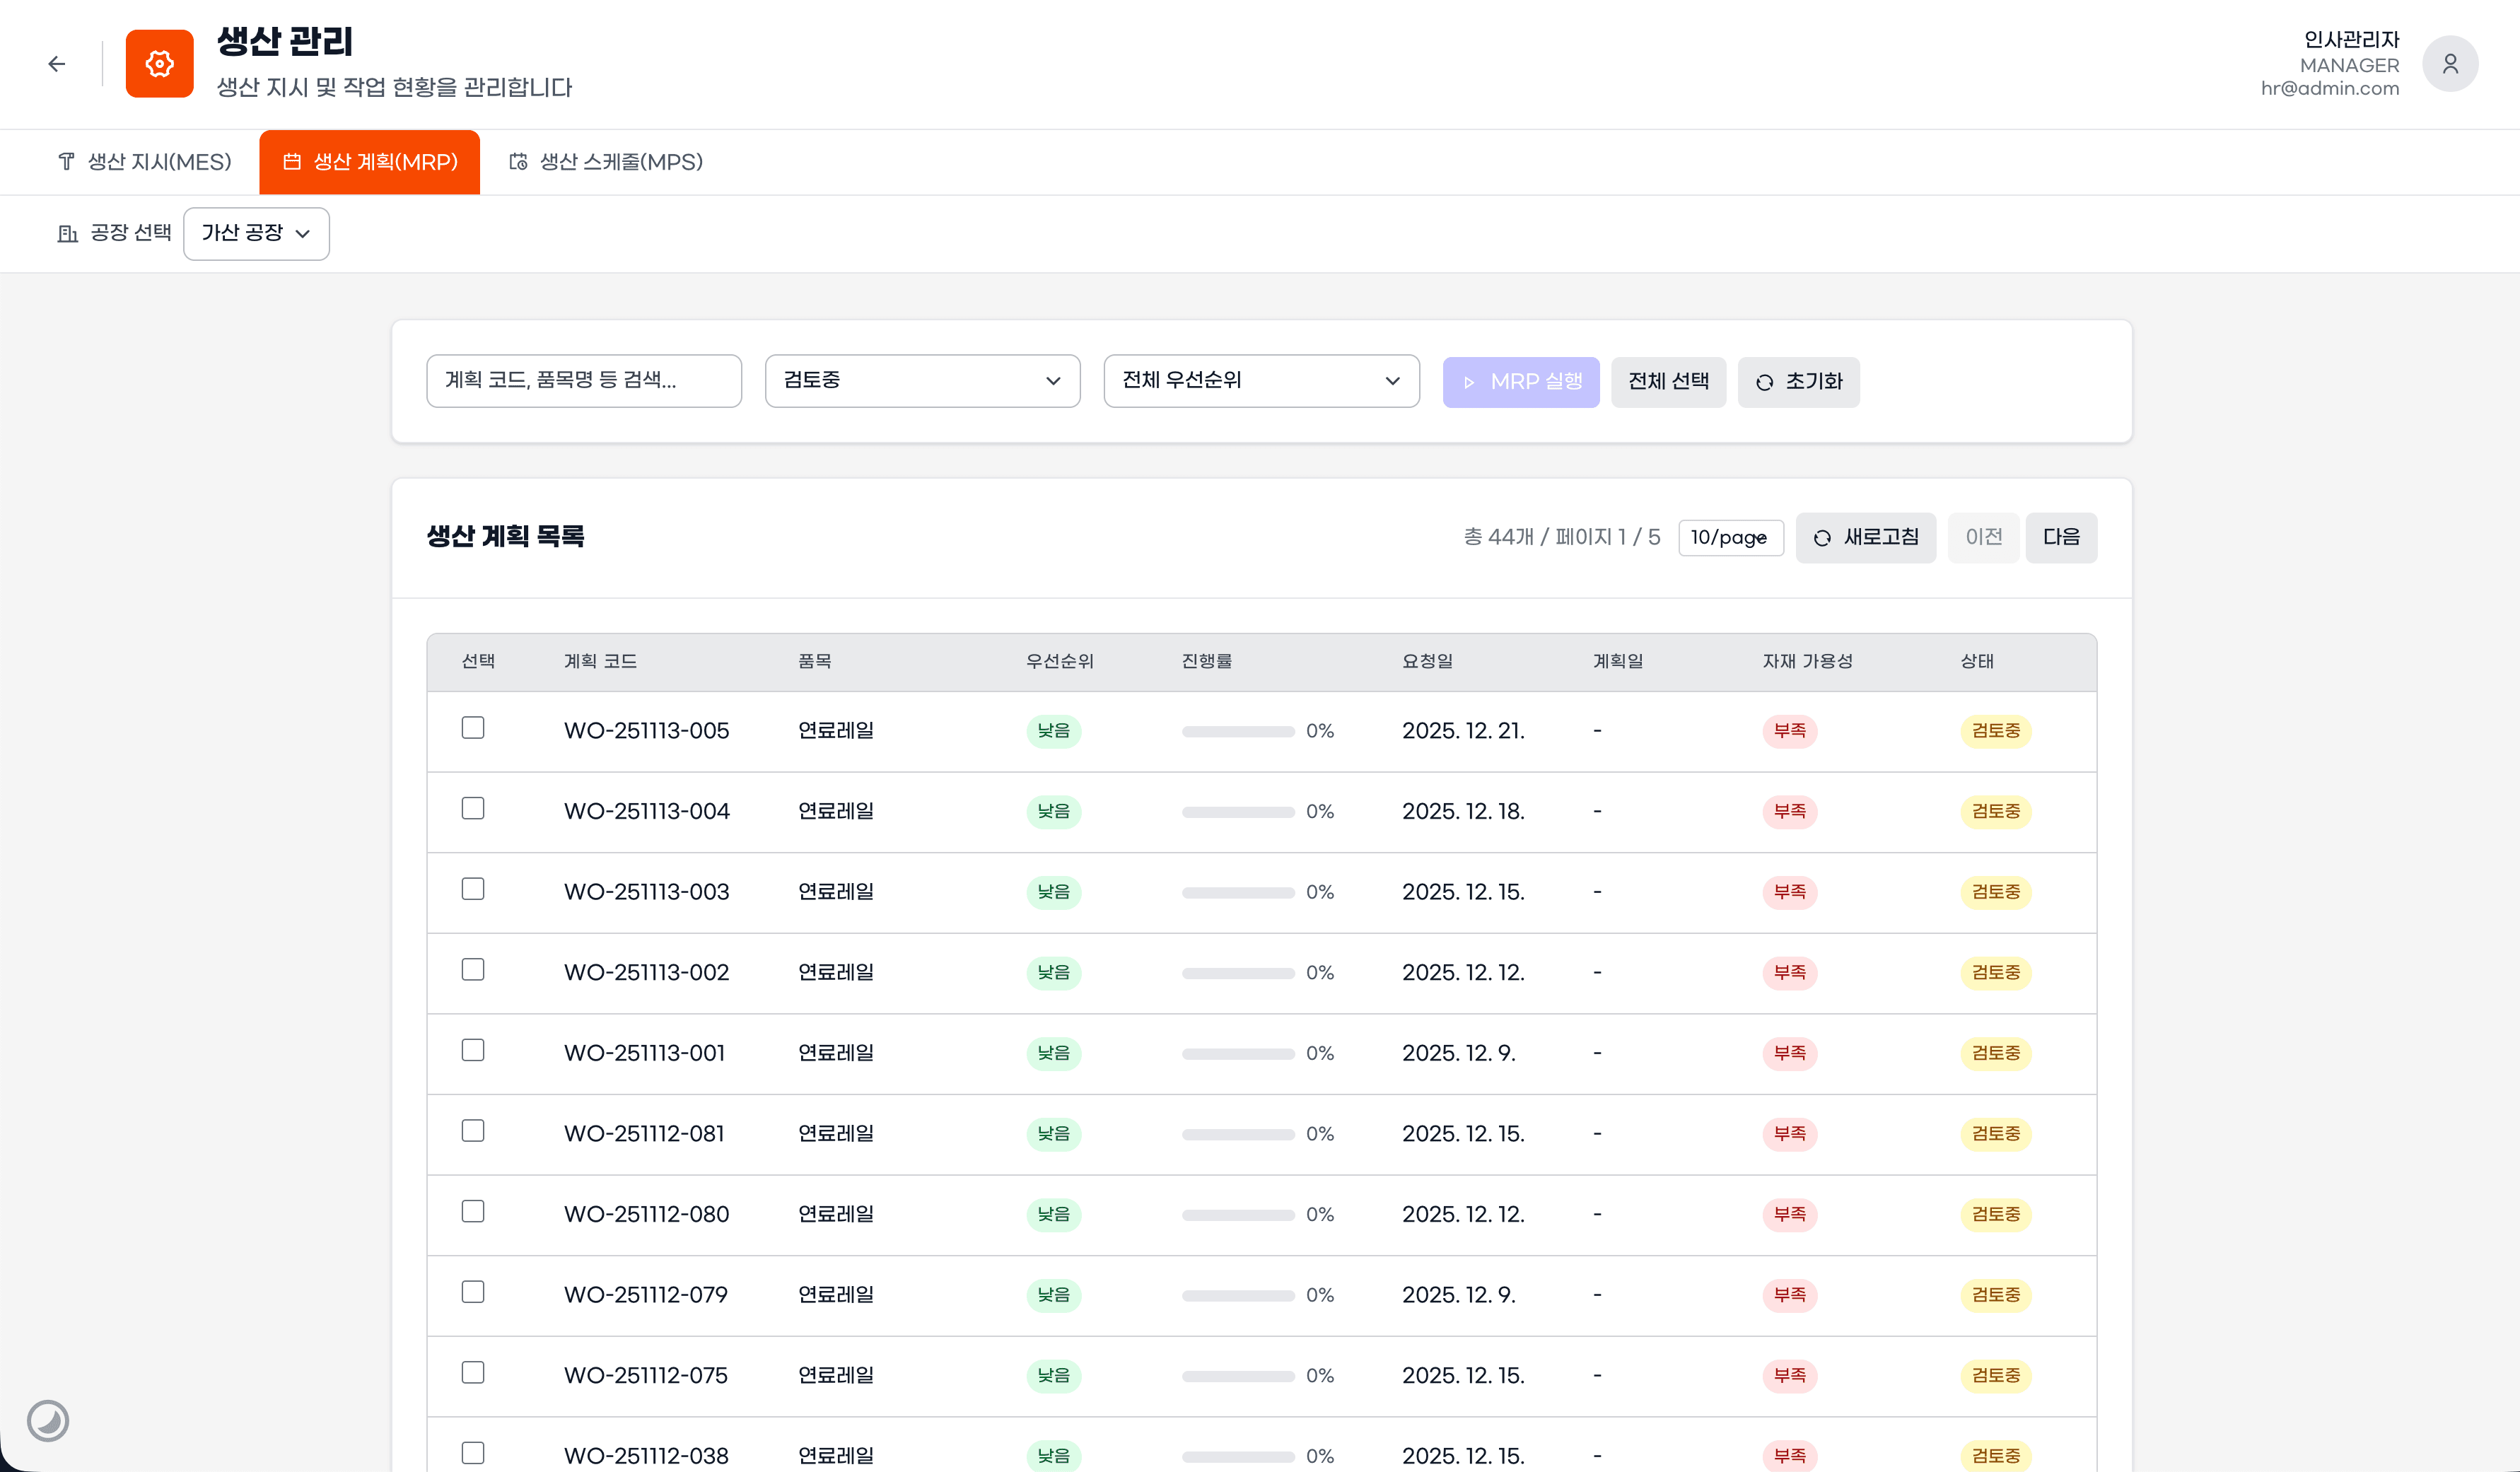Open the user profile avatar icon
Viewport: 2520px width, 1472px height.
coord(2449,64)
